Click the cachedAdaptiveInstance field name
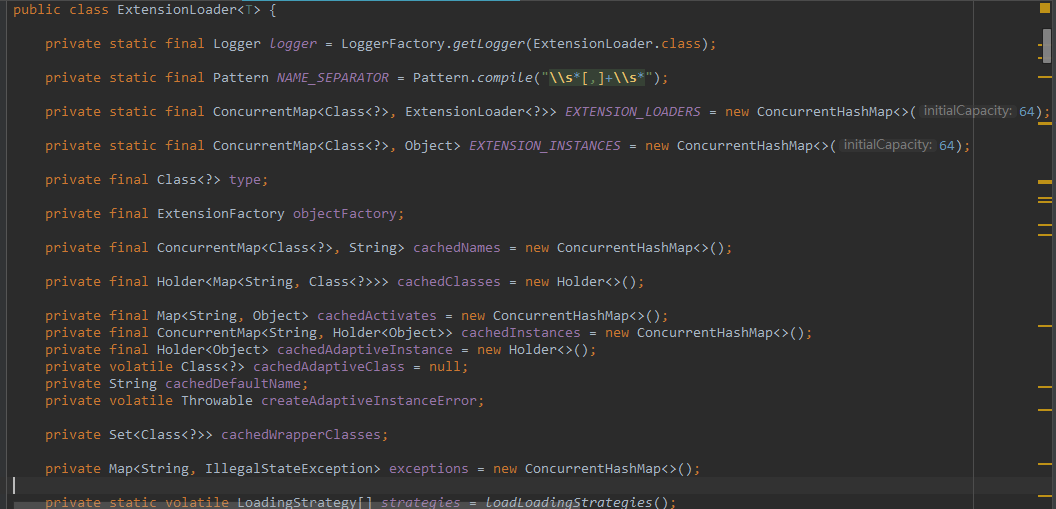This screenshot has height=509, width=1056. pos(365,349)
